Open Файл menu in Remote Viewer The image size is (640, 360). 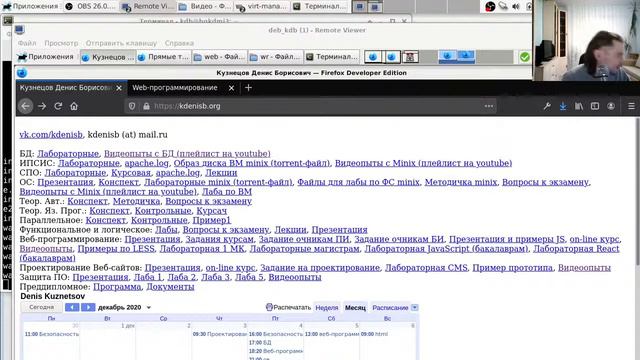point(27,43)
